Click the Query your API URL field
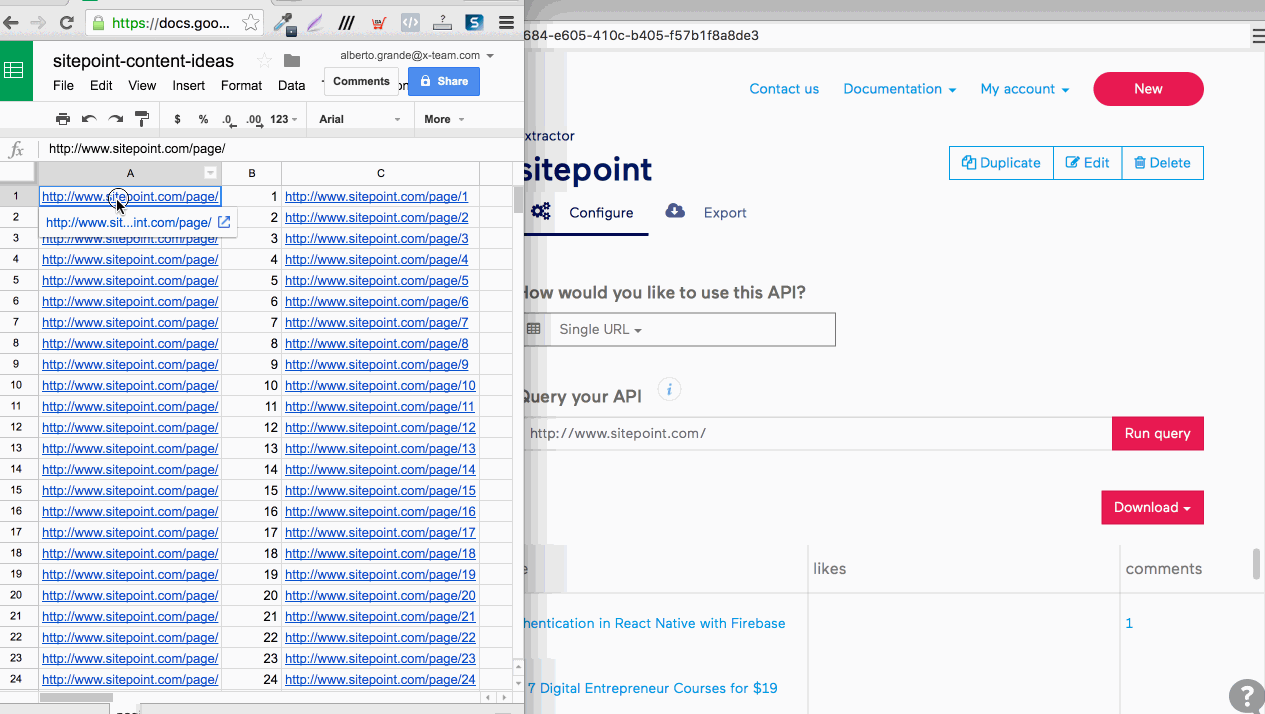Screen dimensions: 1265x714 pos(817,433)
